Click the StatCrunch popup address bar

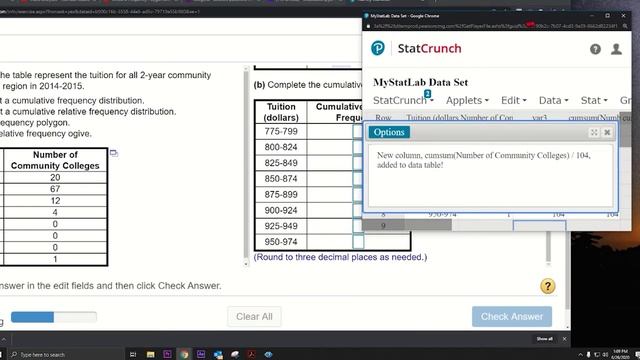click(x=495, y=26)
